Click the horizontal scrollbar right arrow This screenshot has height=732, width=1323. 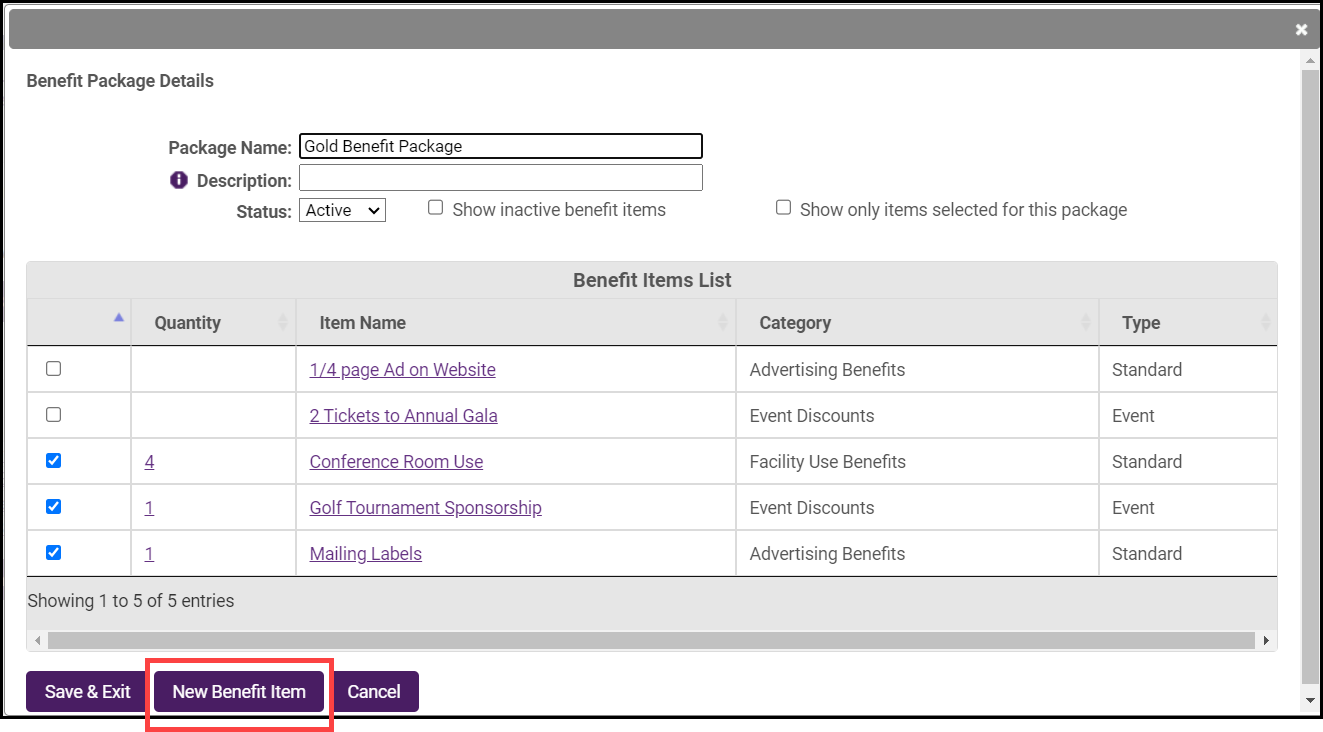(1266, 640)
